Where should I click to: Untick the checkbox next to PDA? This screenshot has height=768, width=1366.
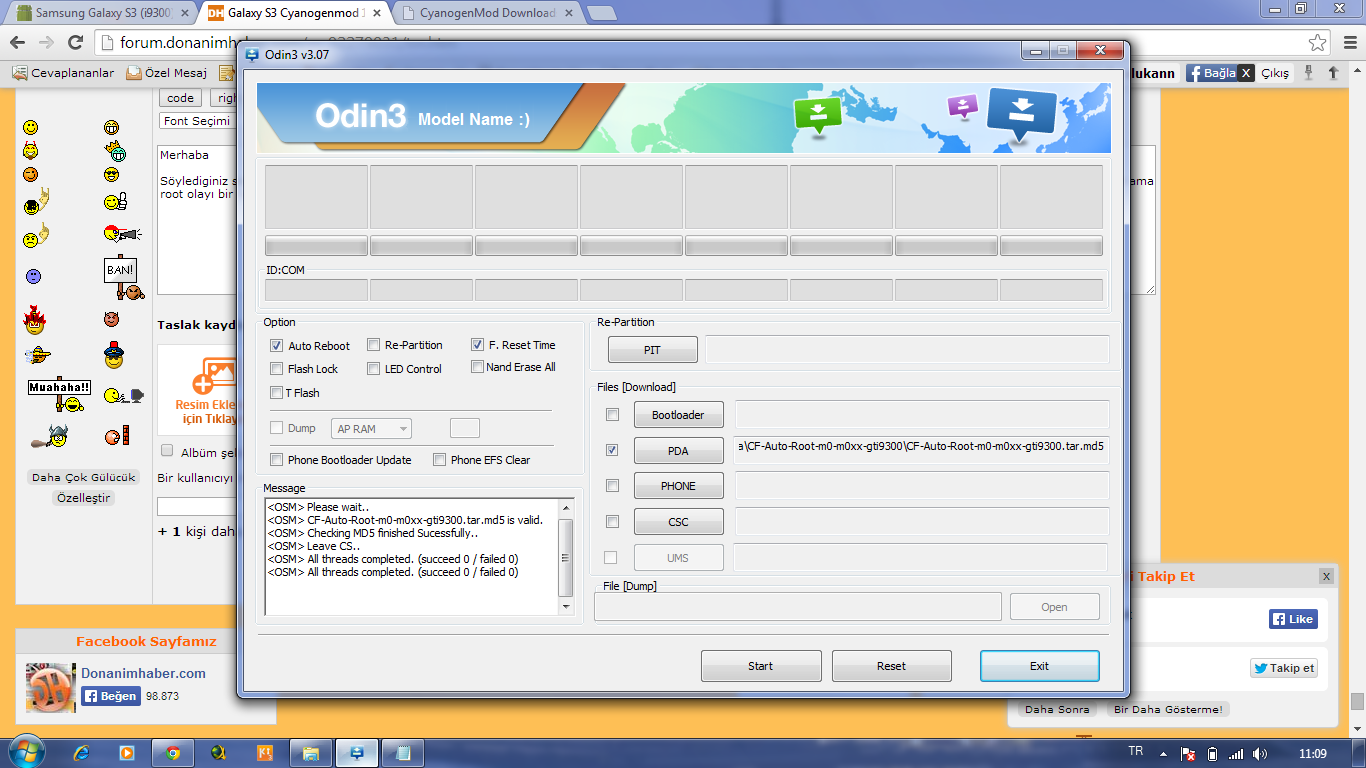612,450
